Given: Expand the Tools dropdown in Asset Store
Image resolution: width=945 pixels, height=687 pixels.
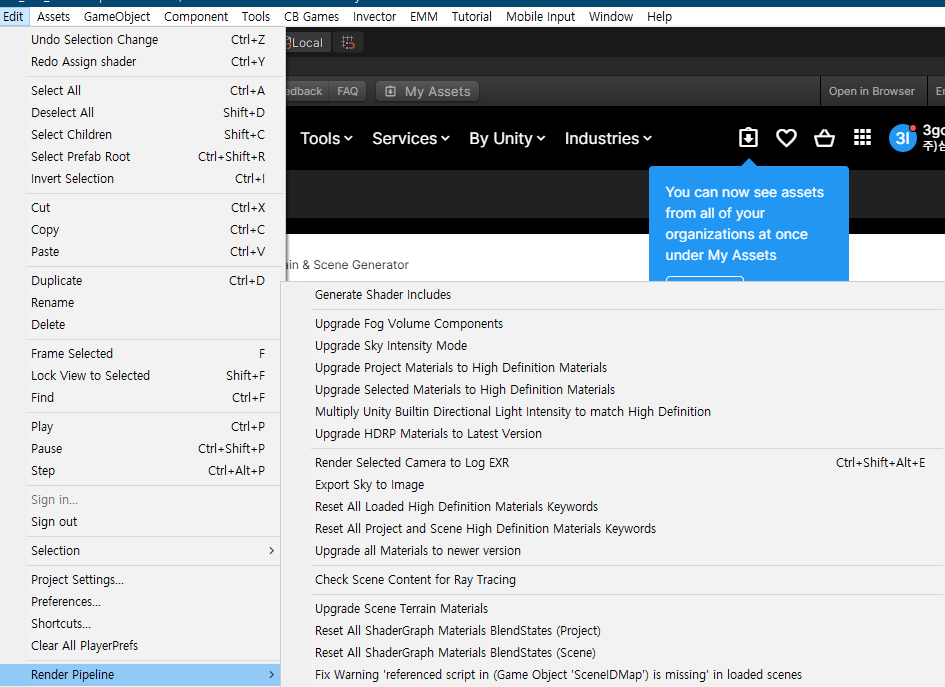Looking at the screenshot, I should click(x=326, y=139).
